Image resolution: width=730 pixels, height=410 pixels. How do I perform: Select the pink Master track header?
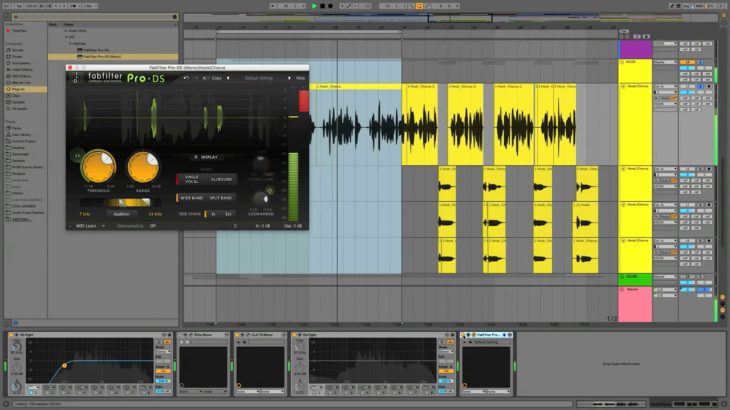[635, 304]
